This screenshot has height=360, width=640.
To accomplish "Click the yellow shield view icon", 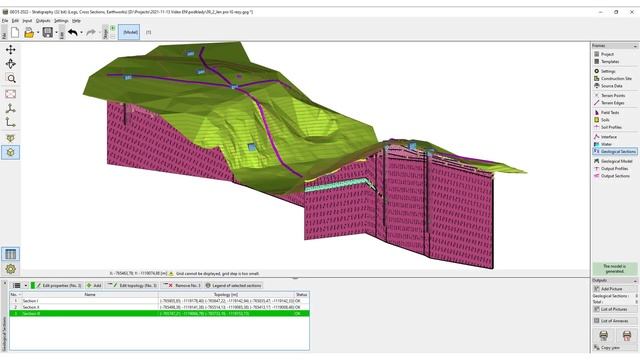I will pyautogui.click(x=11, y=138).
